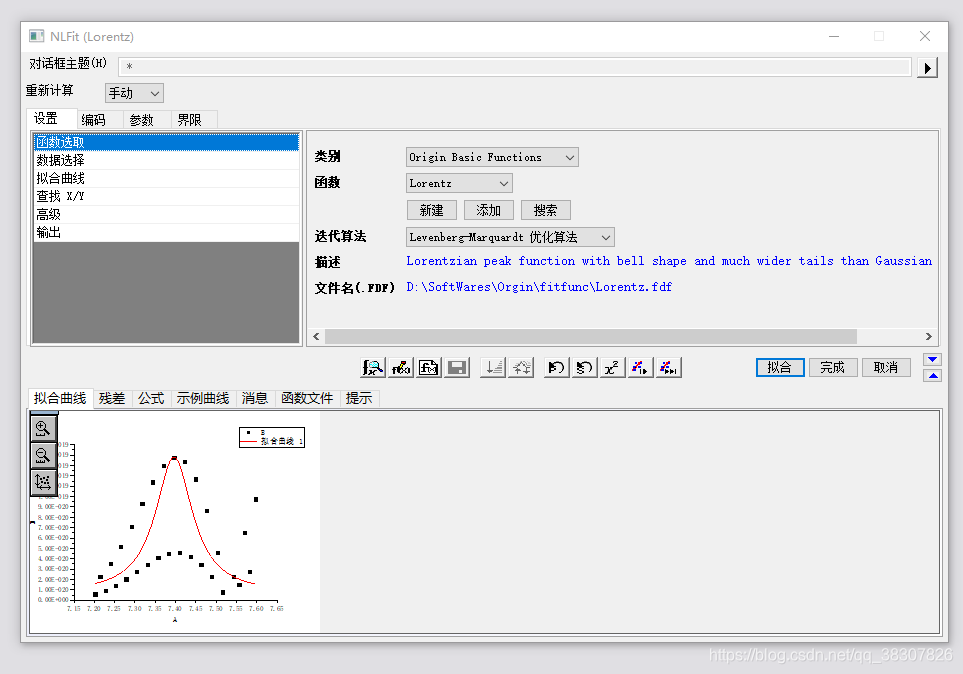Click the reset parameters S icon
The height and width of the screenshot is (674, 963).
pyautogui.click(x=585, y=367)
